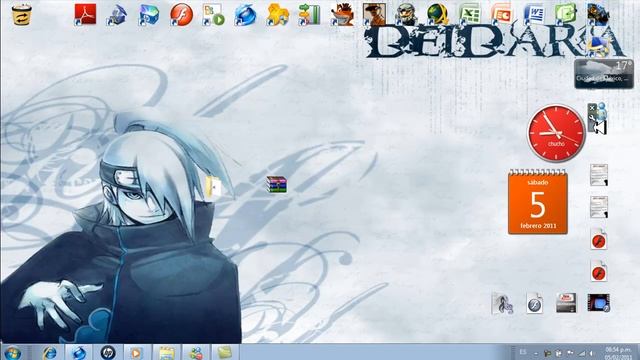The height and width of the screenshot is (360, 640).
Task: Open the Microsoft PowerPoint shortcut
Action: coord(502,14)
